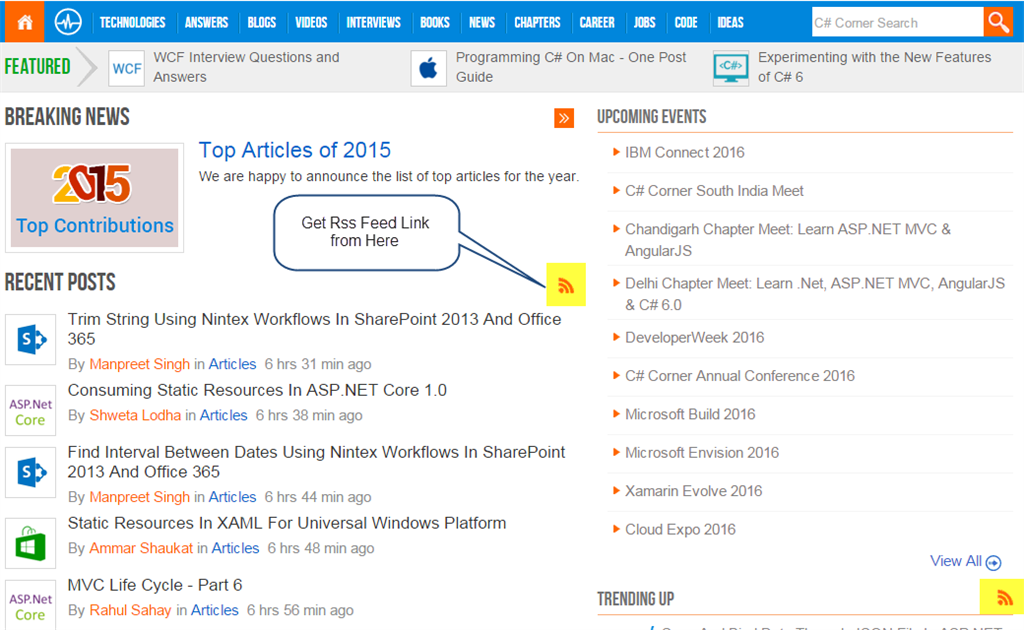This screenshot has width=1024, height=630.
Task: Open Microsoft Build 2016 event
Action: tap(690, 415)
